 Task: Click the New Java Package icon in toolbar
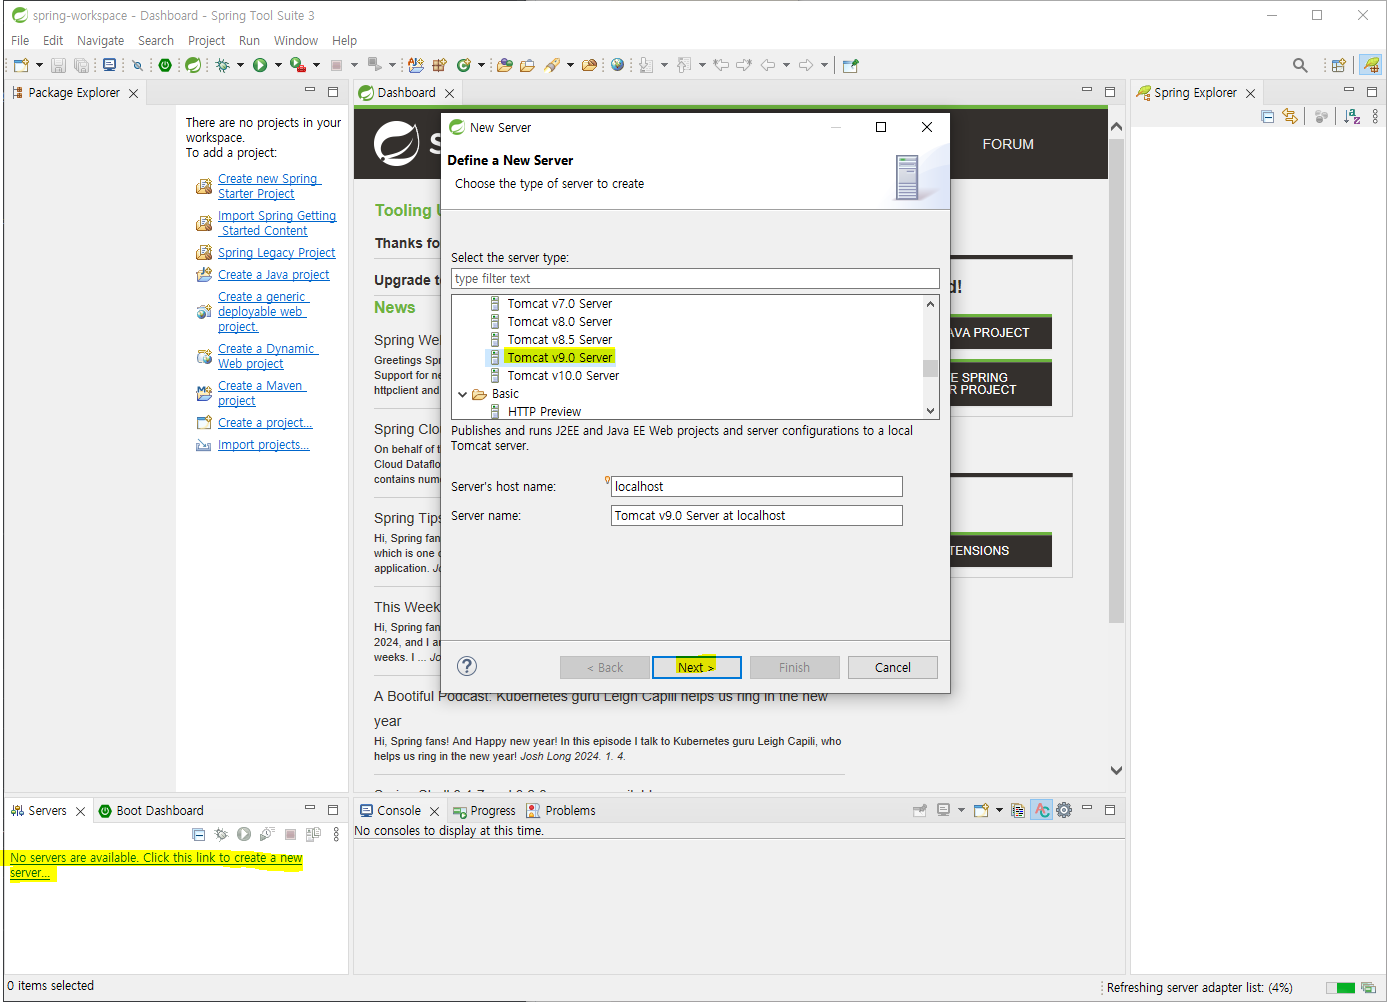coord(439,65)
